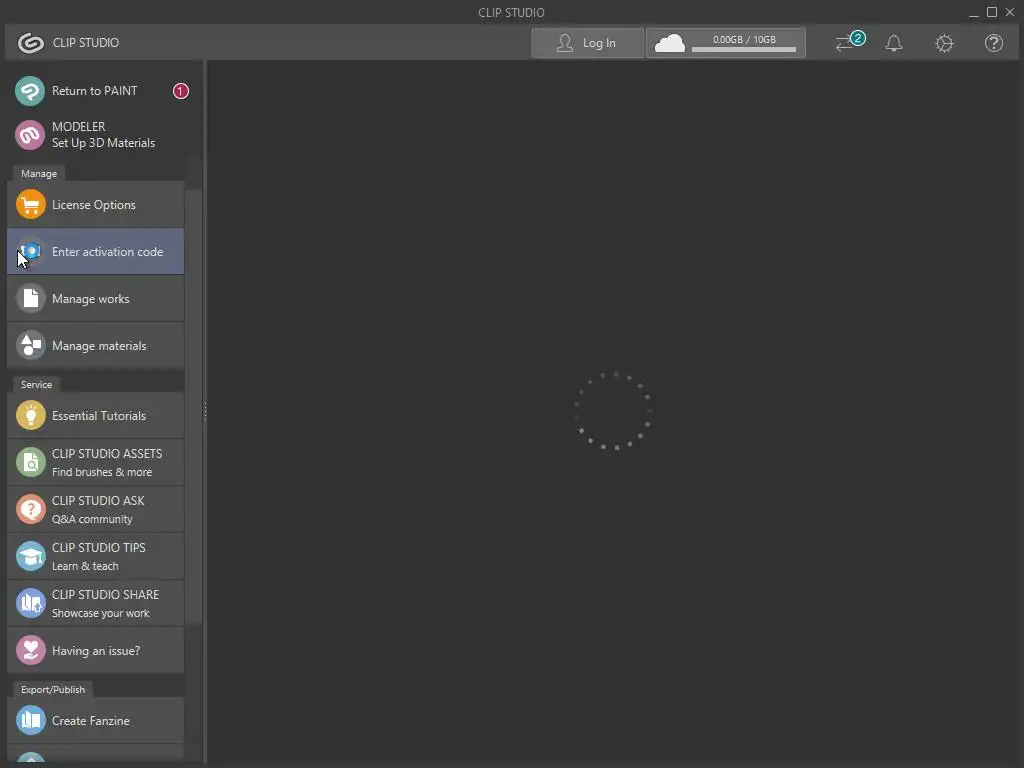Open the sync transfer icon with badge 2
The image size is (1024, 768).
point(850,42)
